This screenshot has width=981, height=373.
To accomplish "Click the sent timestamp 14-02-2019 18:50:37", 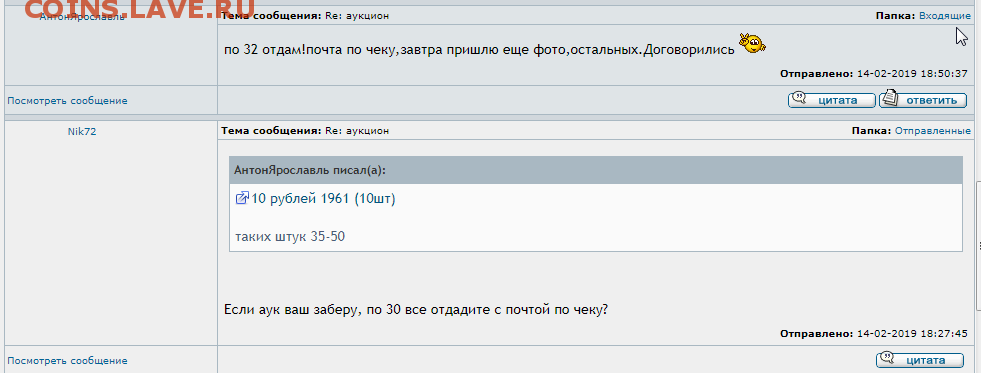I will 912,73.
